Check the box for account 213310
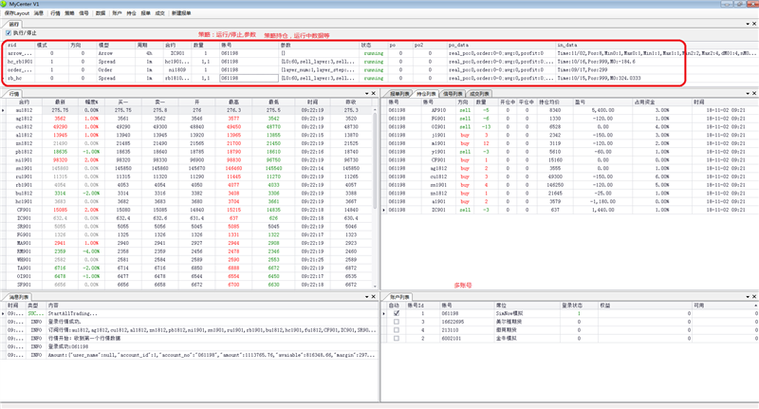This screenshot has width=759, height=409. click(x=395, y=328)
